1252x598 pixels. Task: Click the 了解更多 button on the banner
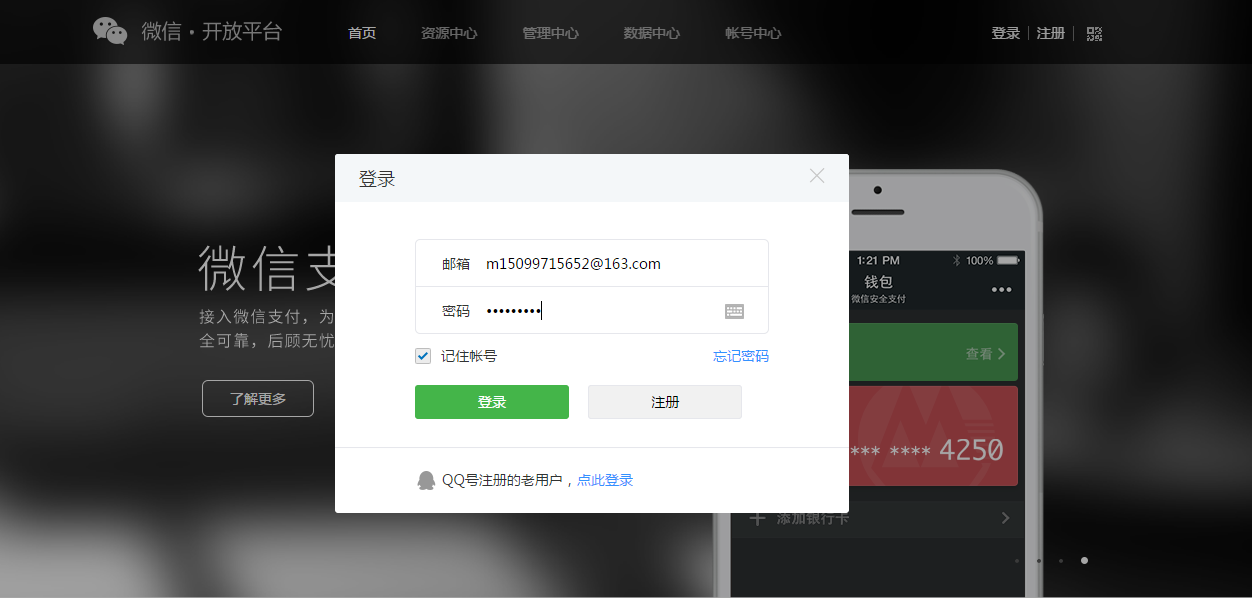(x=258, y=398)
